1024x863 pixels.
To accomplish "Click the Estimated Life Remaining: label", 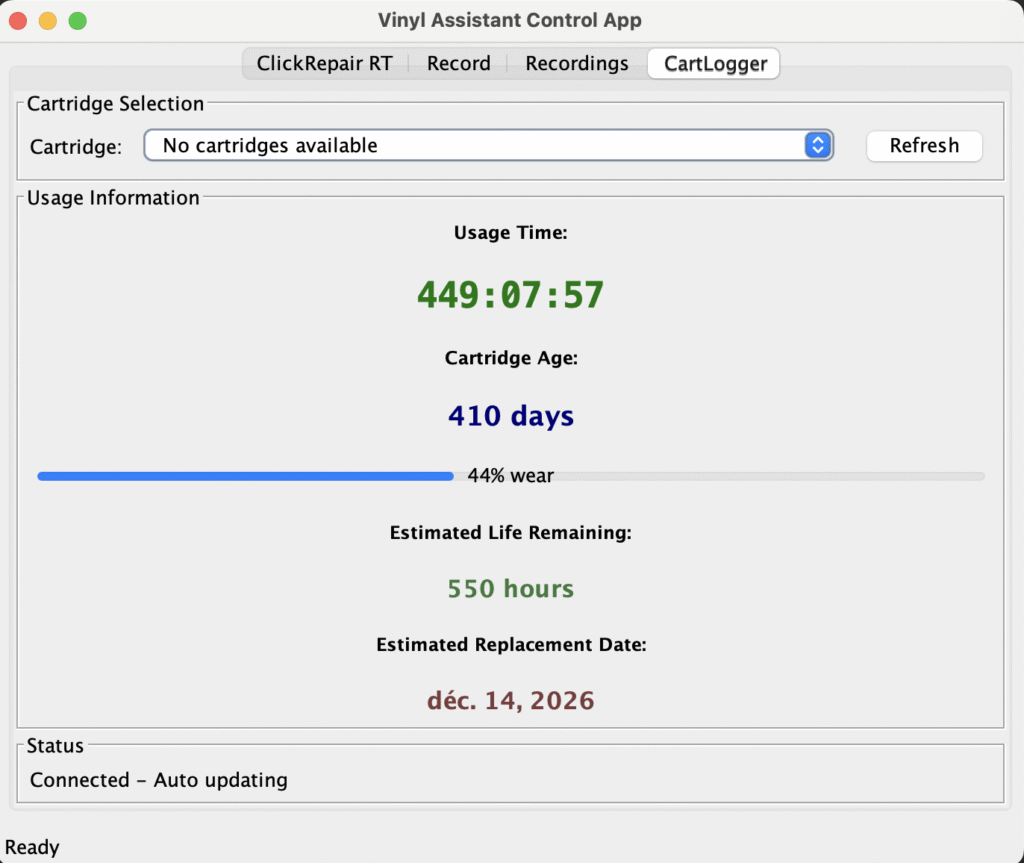I will click(511, 532).
